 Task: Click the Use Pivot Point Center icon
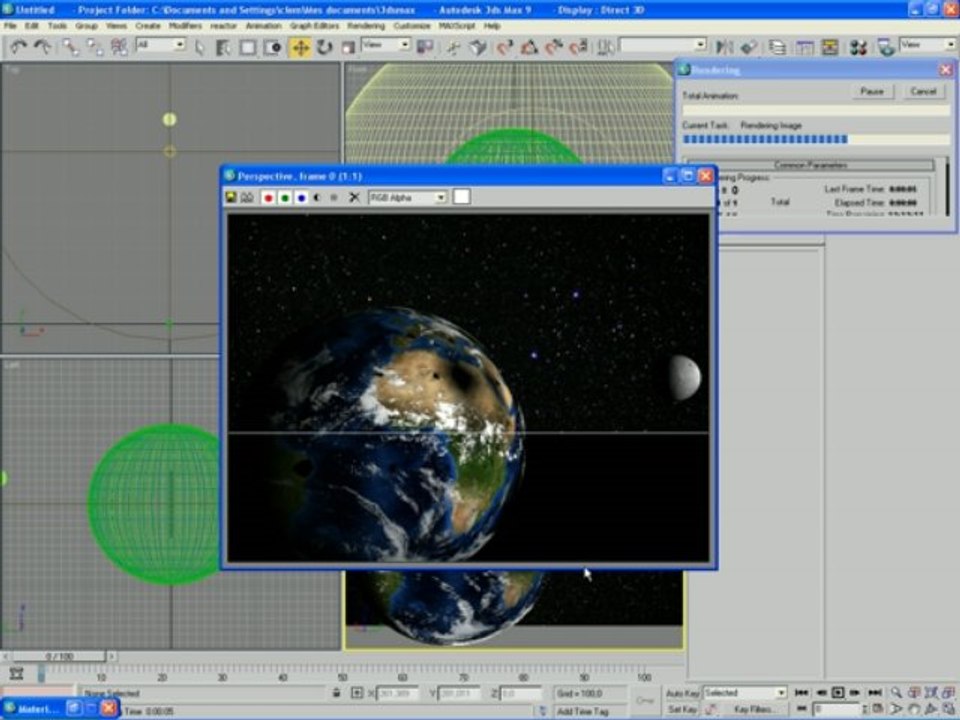425,47
